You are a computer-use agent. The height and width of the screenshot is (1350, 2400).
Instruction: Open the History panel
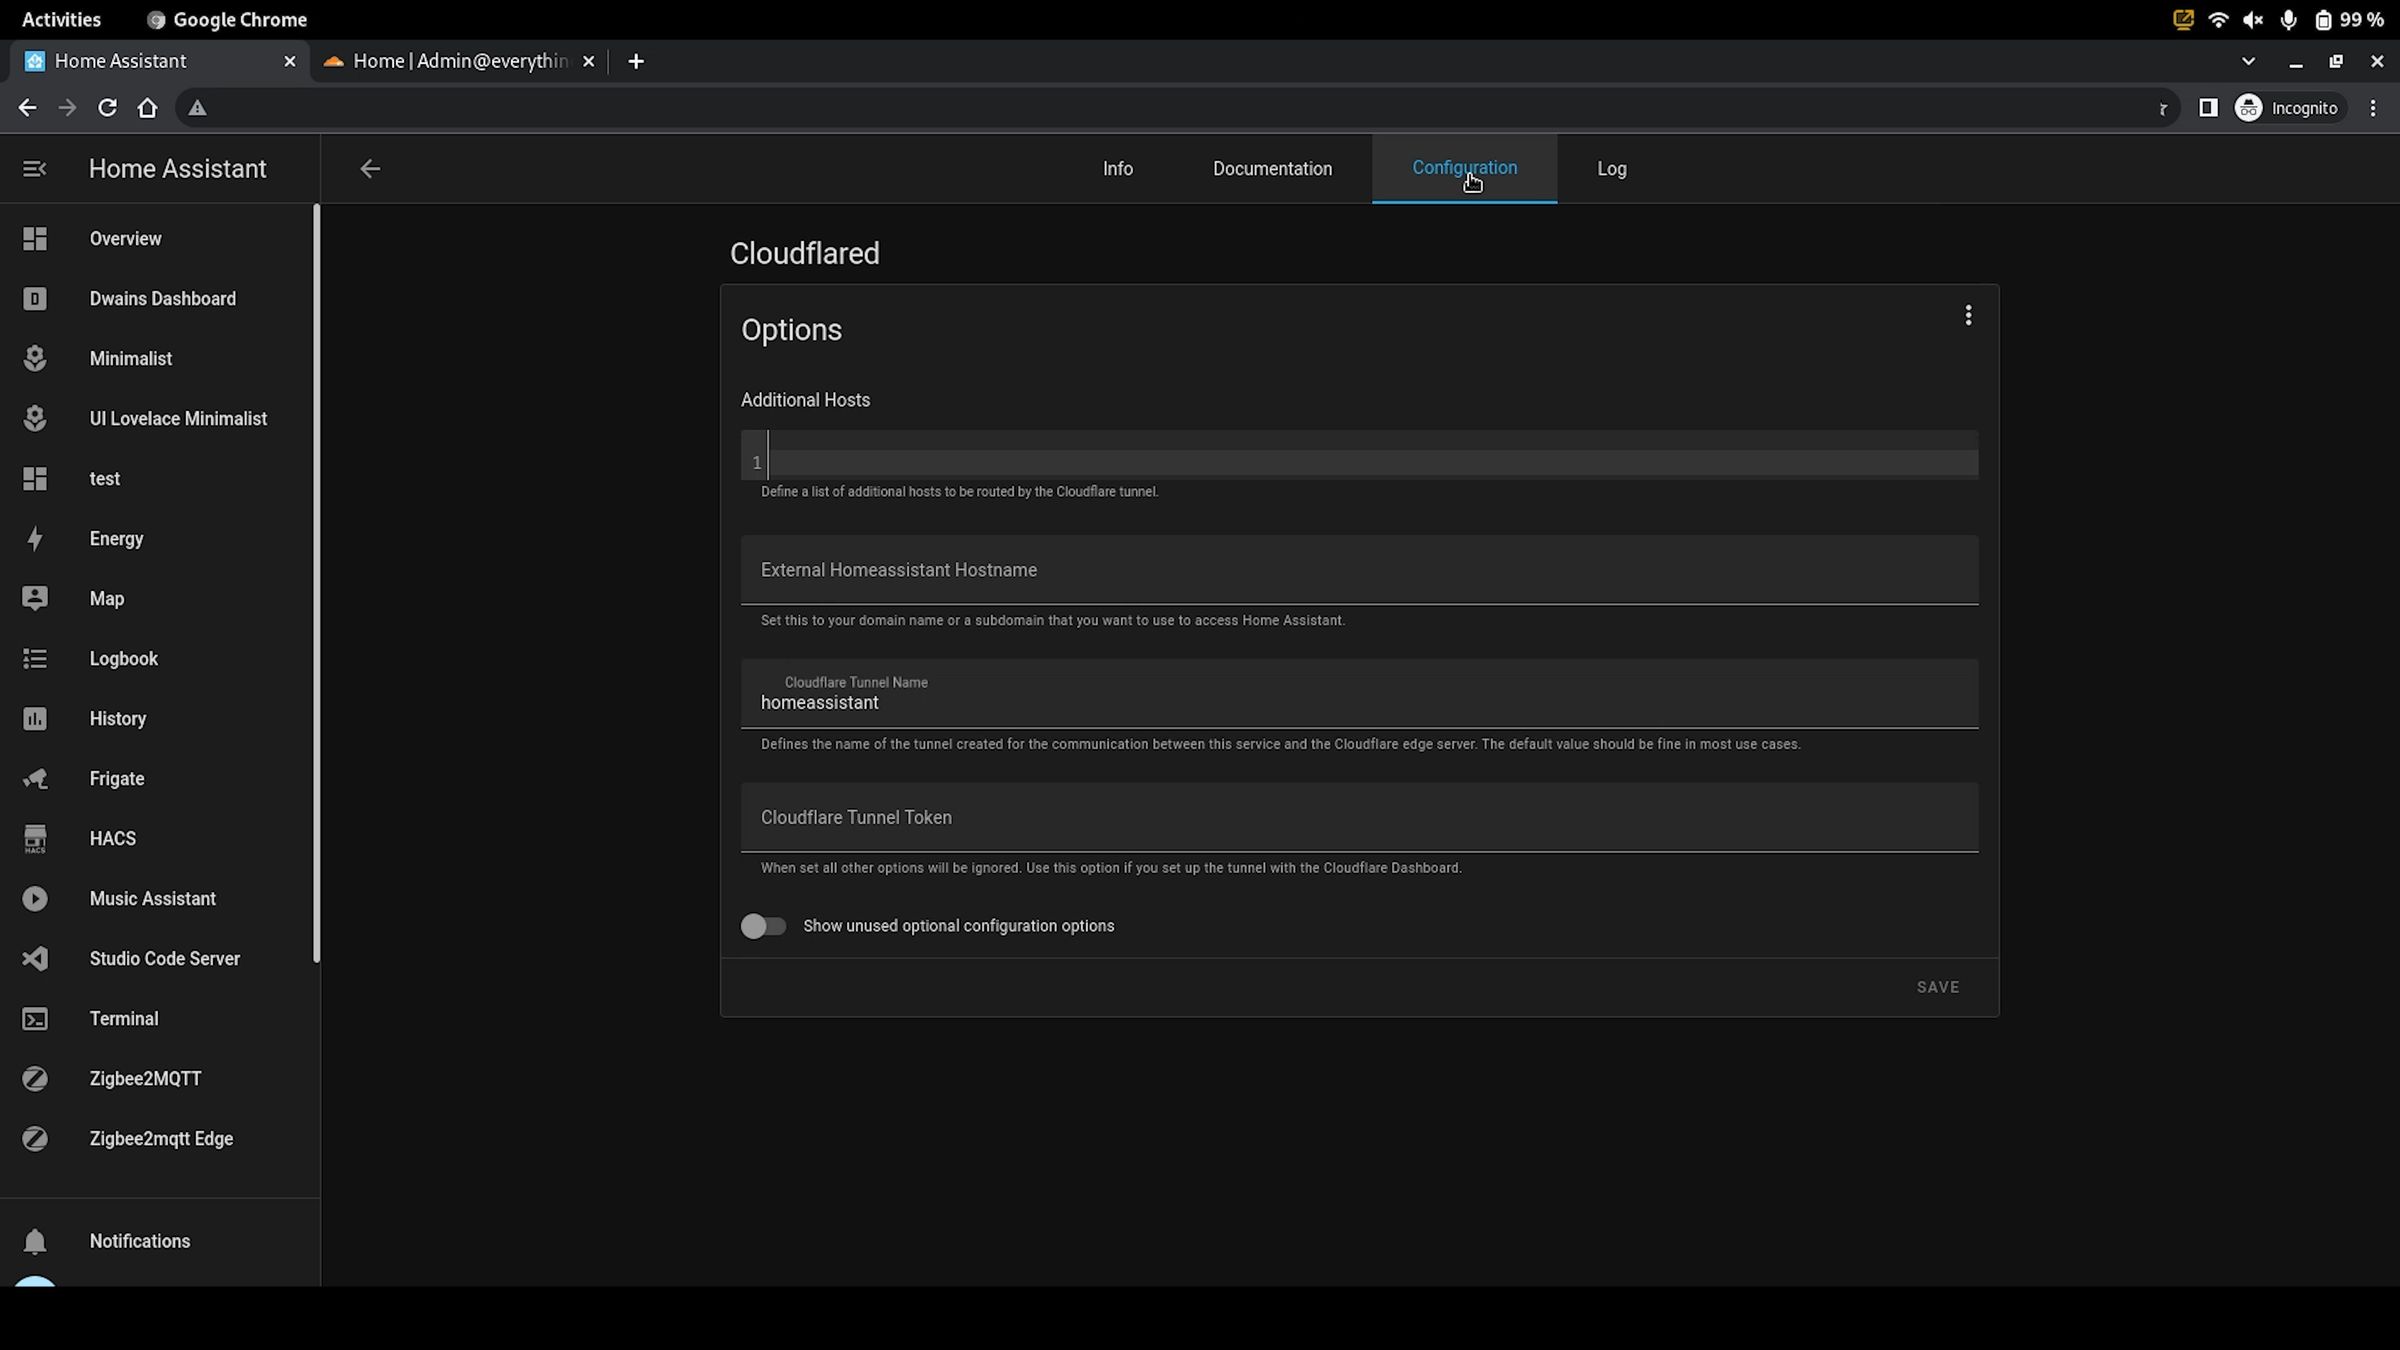pos(117,718)
